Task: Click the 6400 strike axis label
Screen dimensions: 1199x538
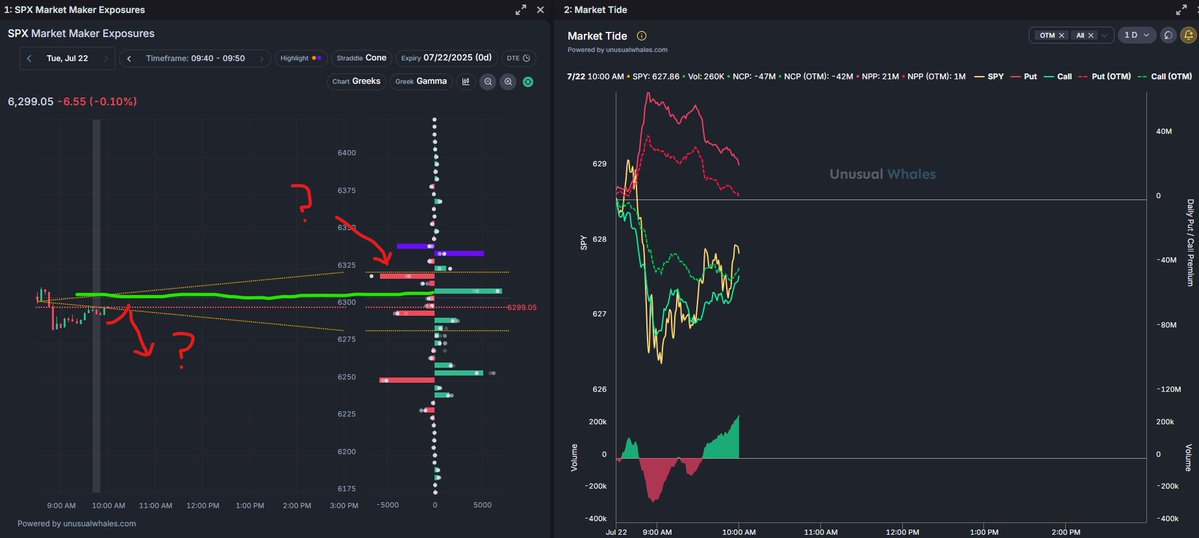Action: (346, 153)
